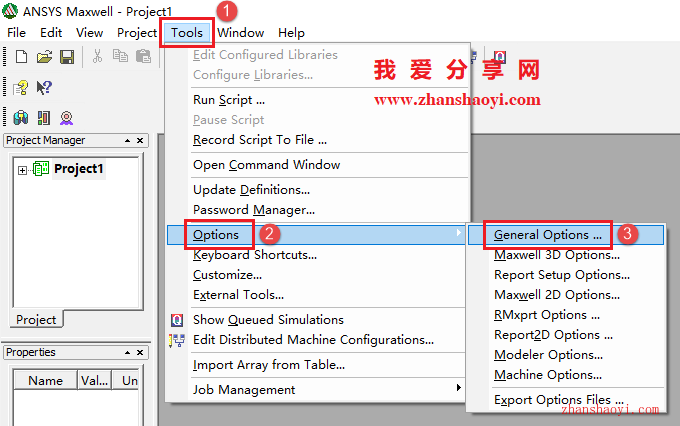Click the Project1 tree node icon

pyautogui.click(x=41, y=168)
